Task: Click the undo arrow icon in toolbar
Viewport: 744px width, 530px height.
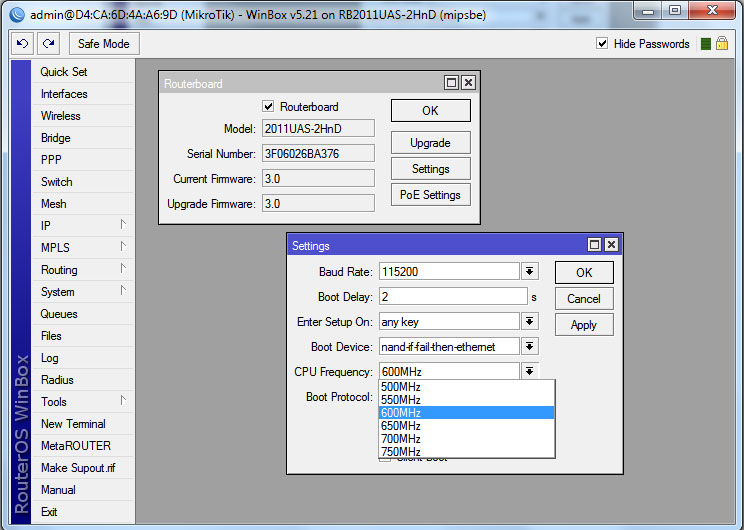Action: coord(22,44)
